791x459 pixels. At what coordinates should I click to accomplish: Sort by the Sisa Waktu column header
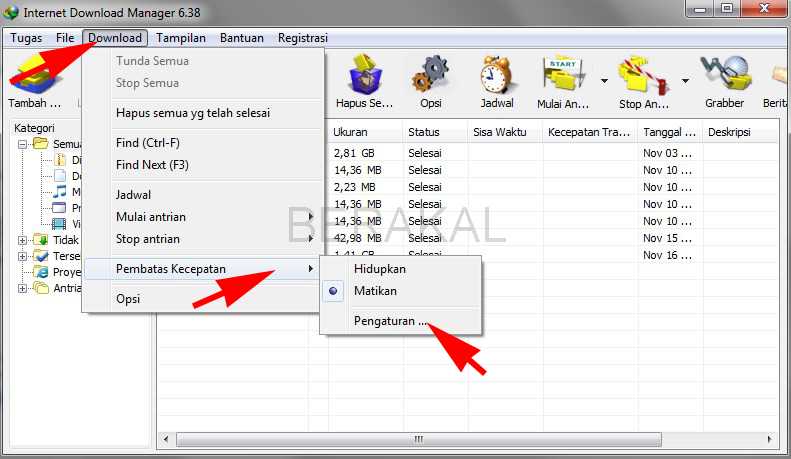(x=505, y=132)
